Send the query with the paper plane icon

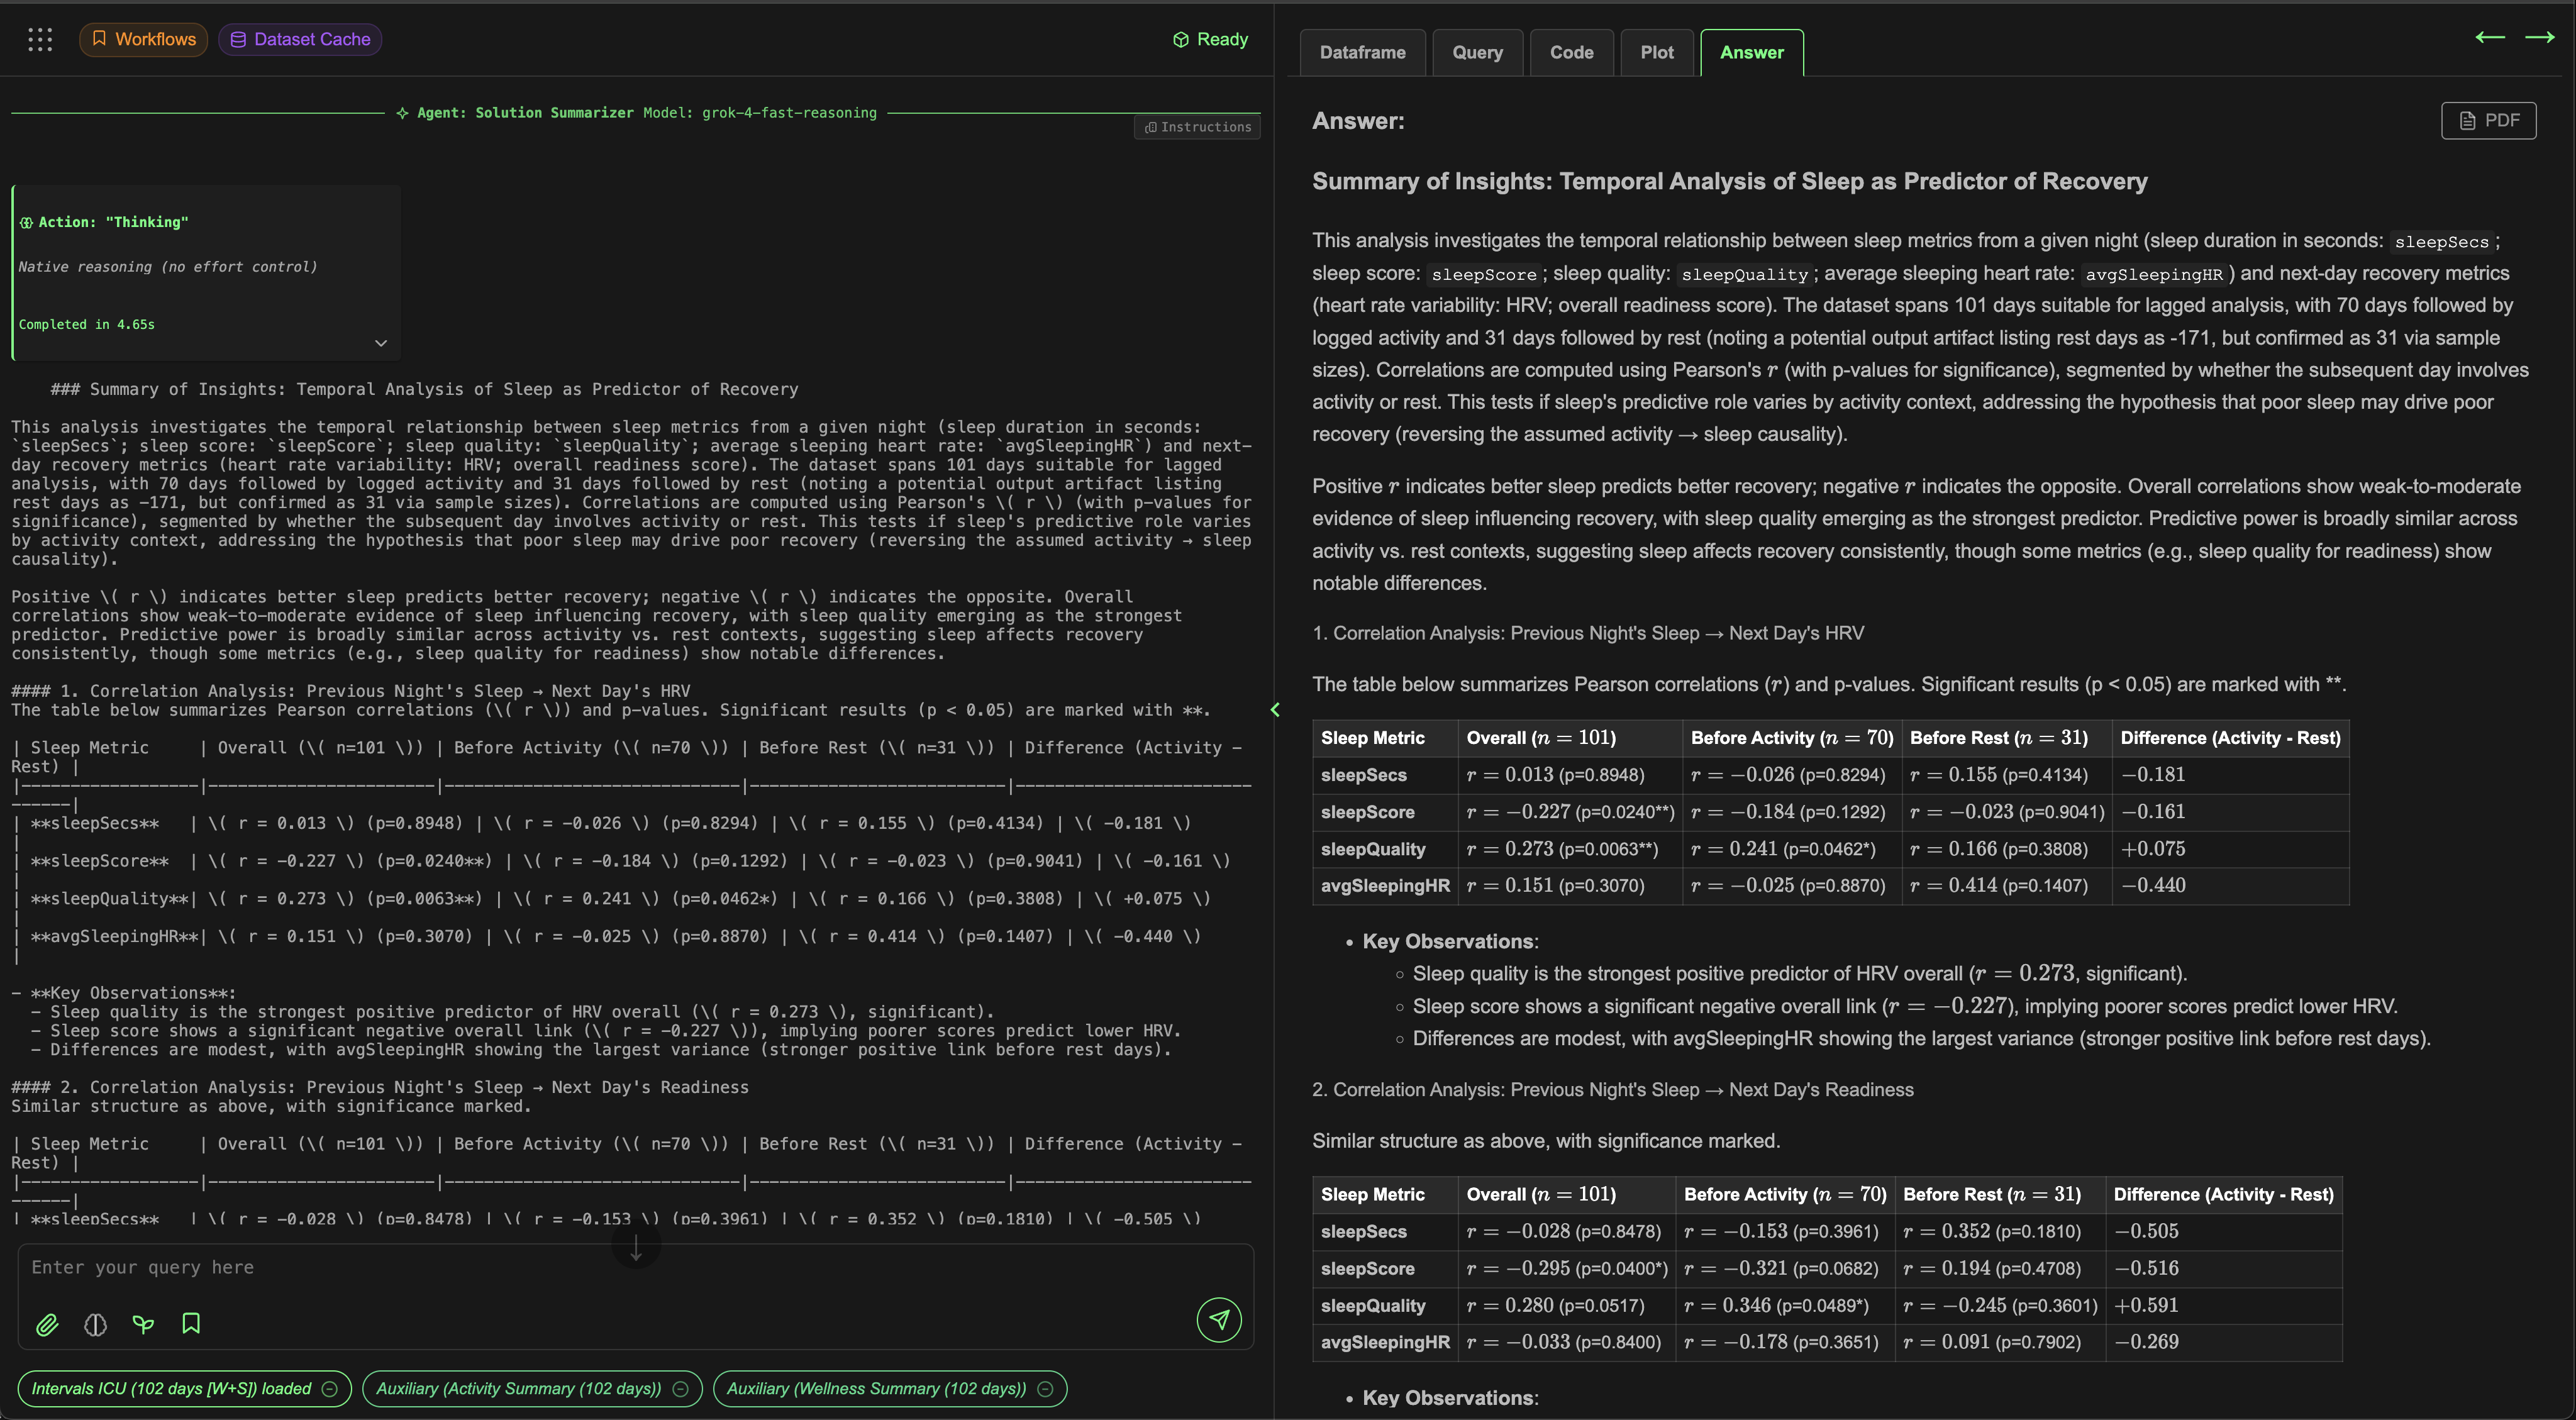click(1219, 1320)
